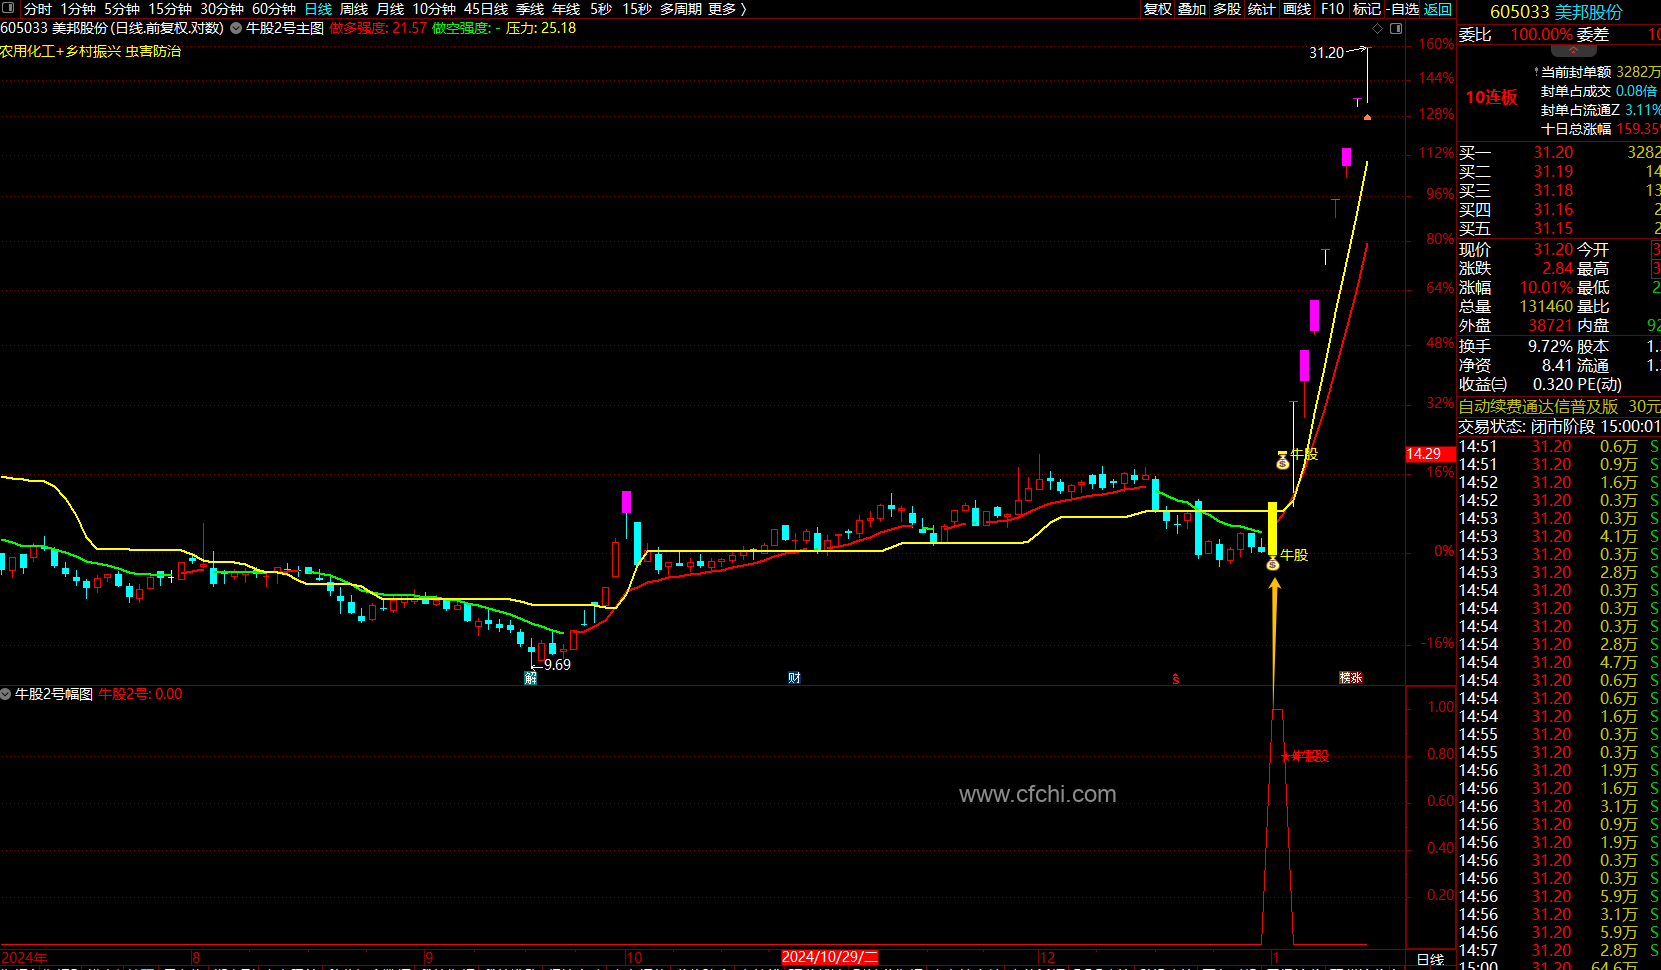This screenshot has height=970, width=1661.
Task: Click the 标记 mark button
Action: [1366, 9]
